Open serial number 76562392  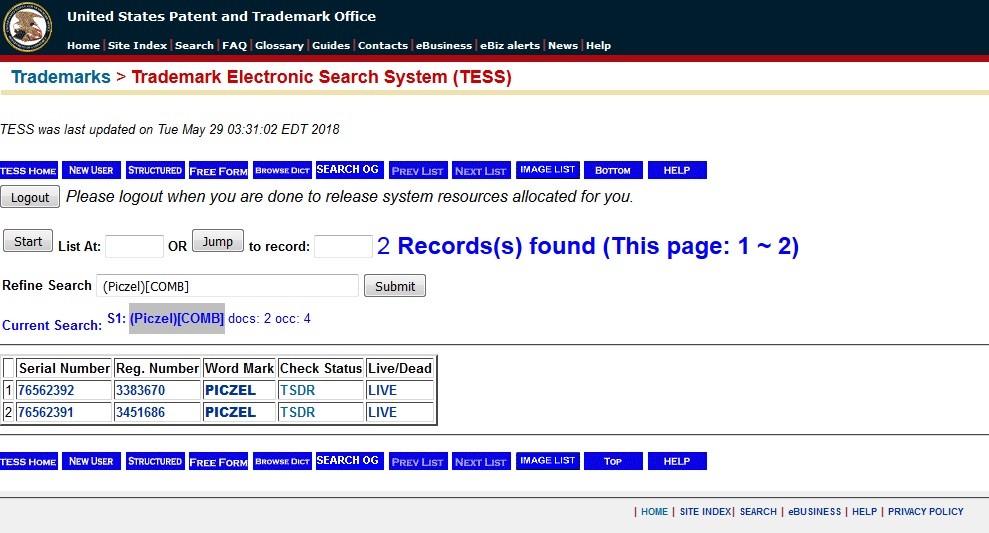click(46, 390)
